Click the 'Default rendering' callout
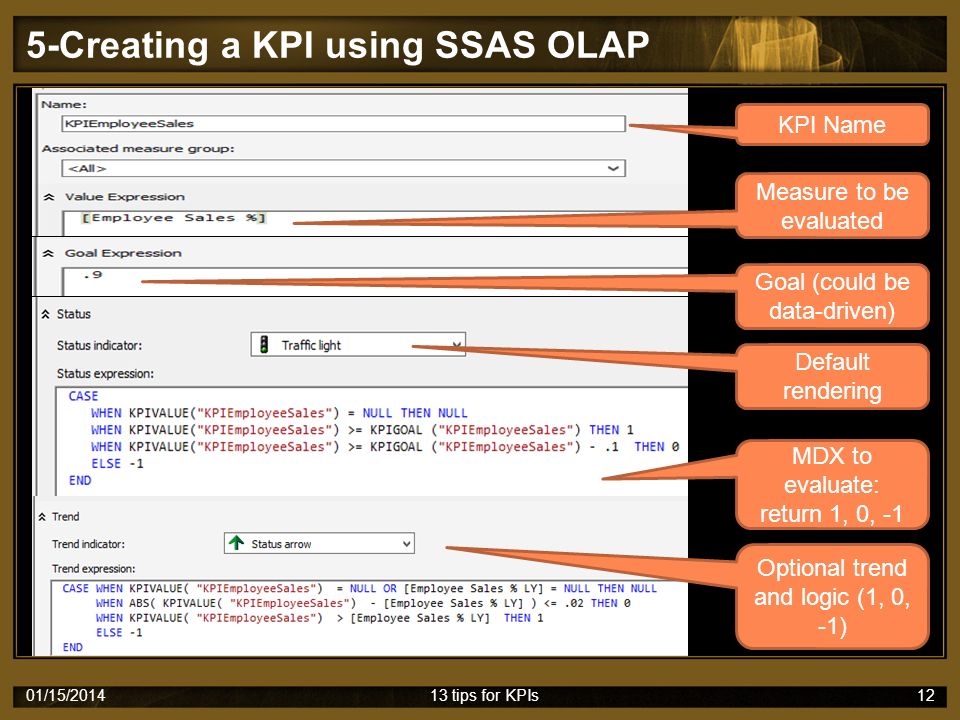960x720 pixels. pos(832,376)
